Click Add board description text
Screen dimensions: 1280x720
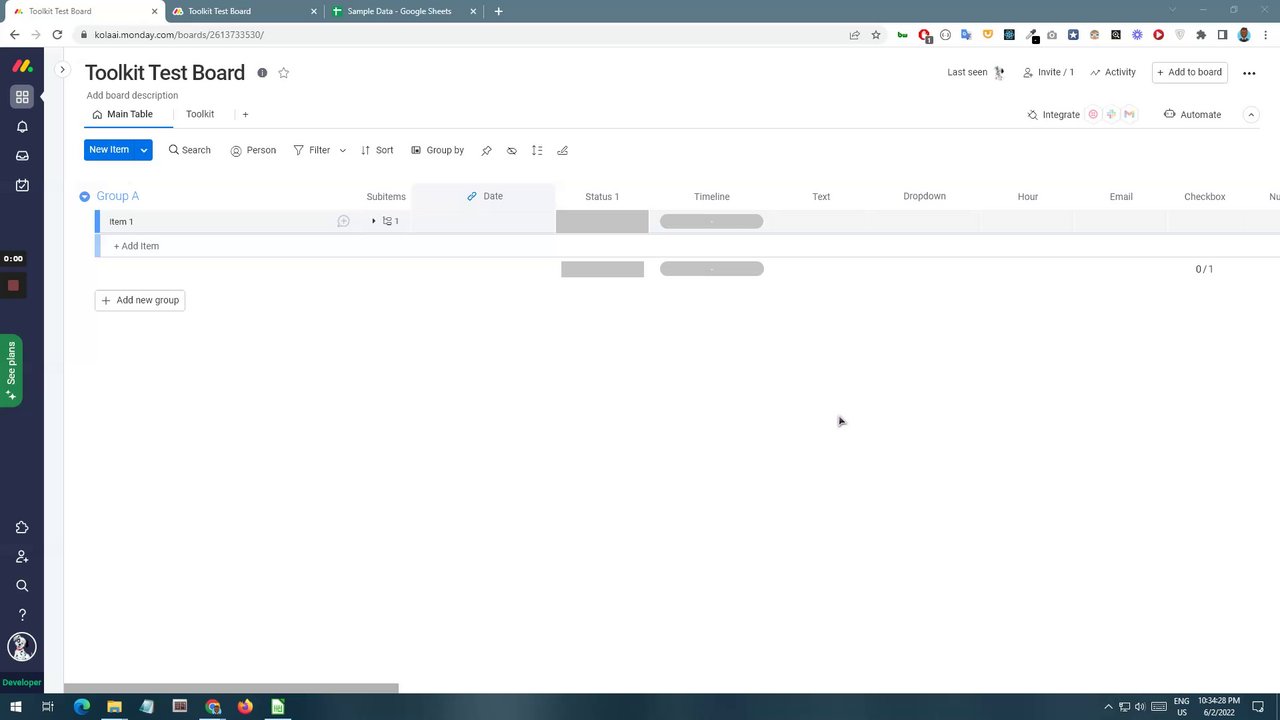(132, 96)
